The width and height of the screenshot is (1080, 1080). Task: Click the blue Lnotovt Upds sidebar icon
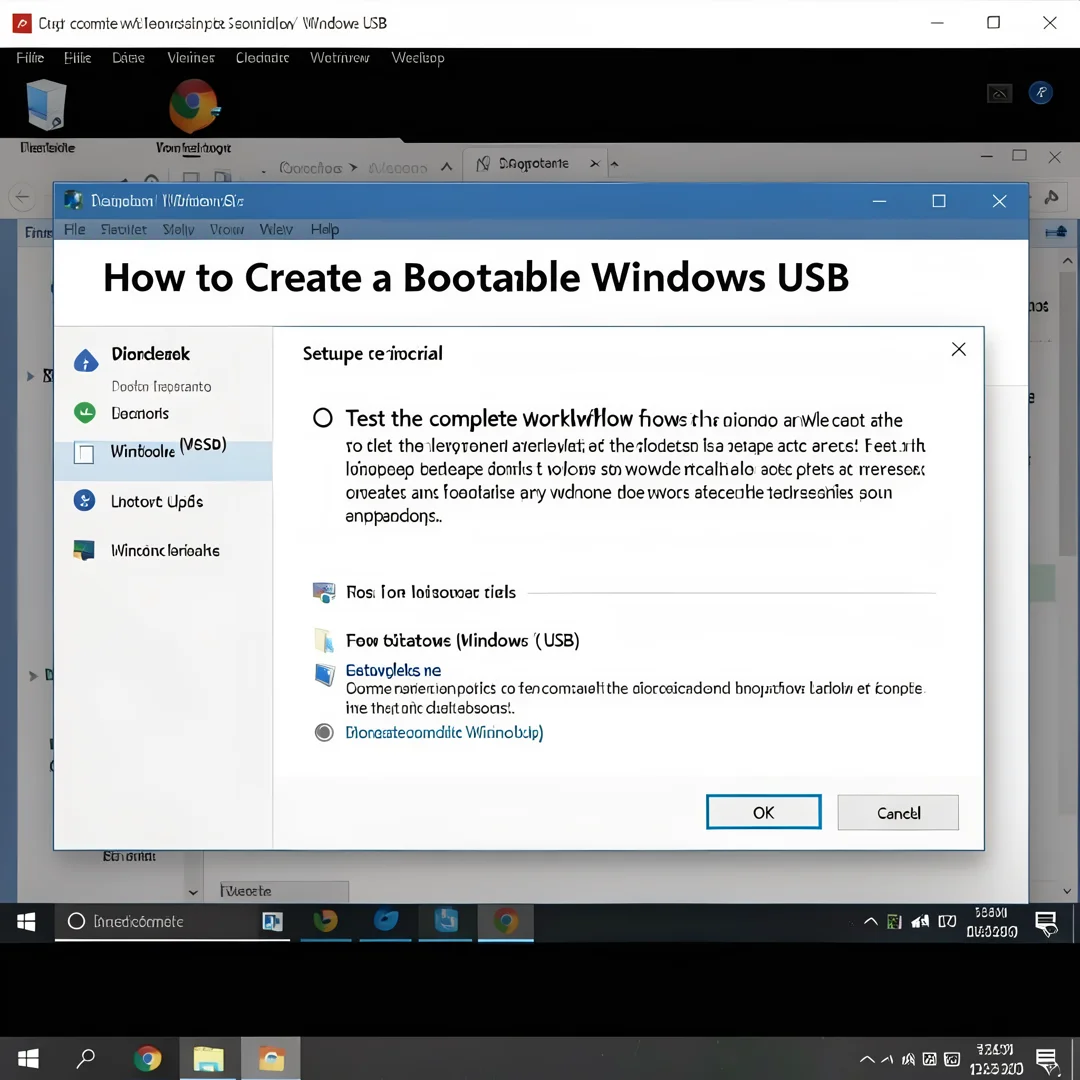click(84, 500)
